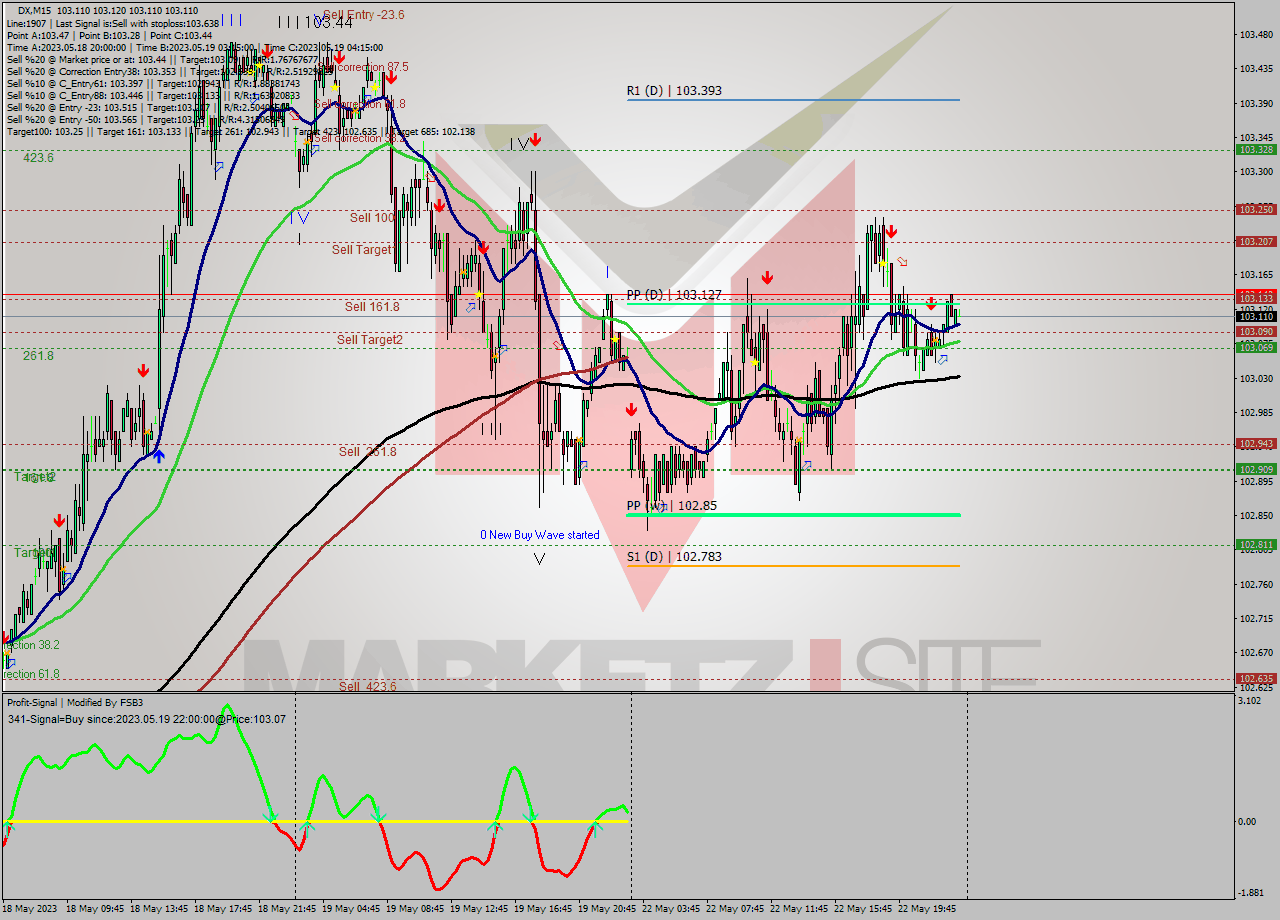
Task: Click the 102.760 price on the right axis
Action: coord(1256,584)
